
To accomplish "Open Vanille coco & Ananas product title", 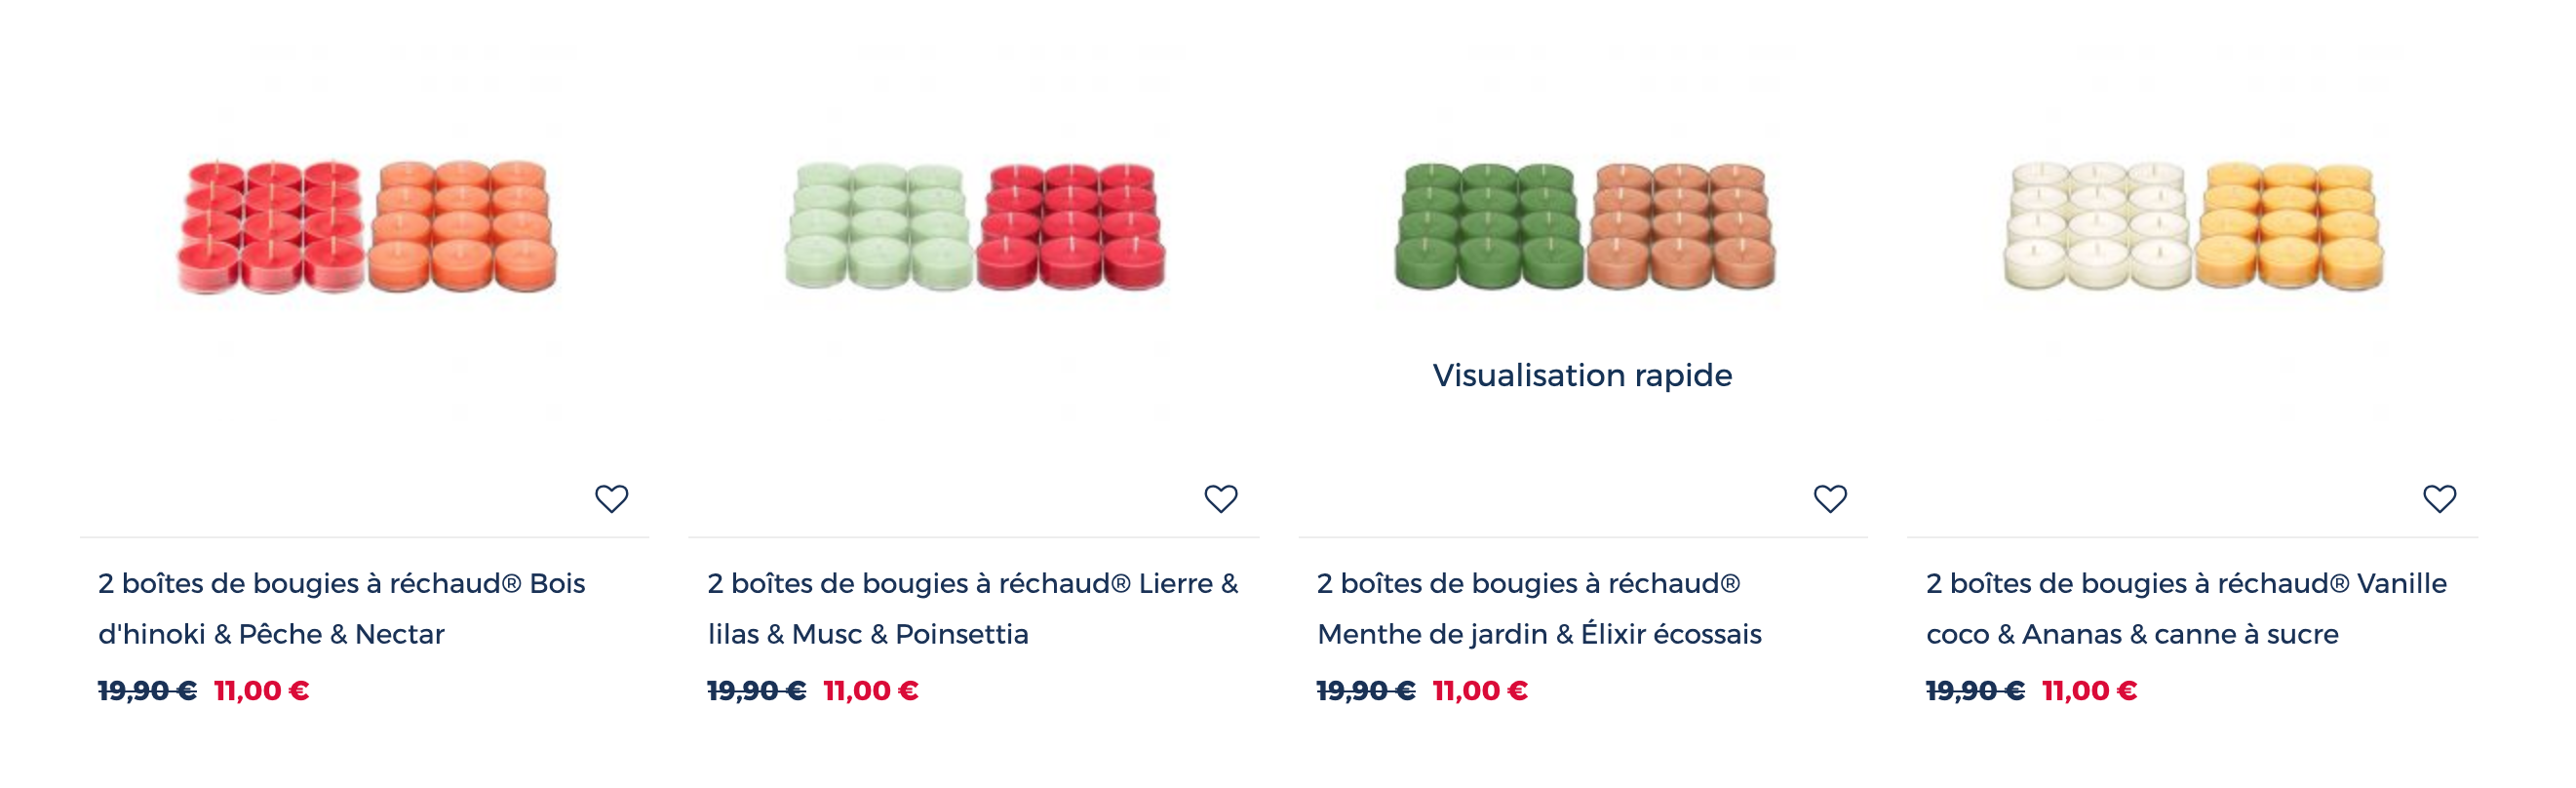I will [x=2186, y=608].
